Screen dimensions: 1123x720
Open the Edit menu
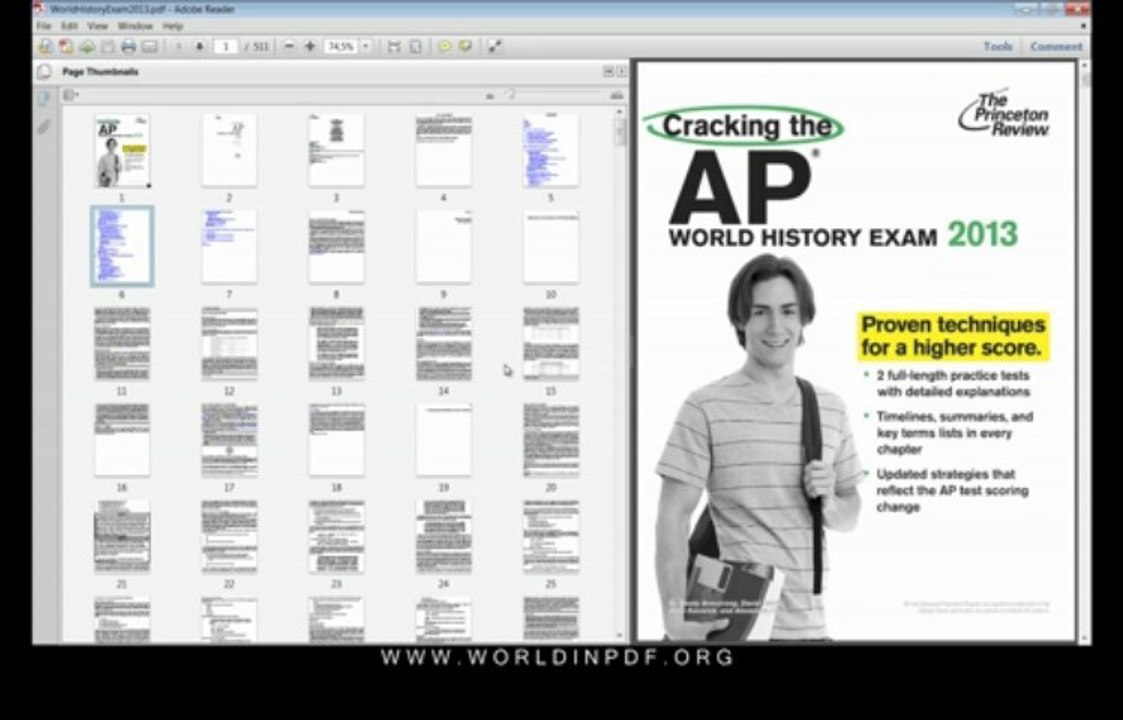[x=69, y=26]
